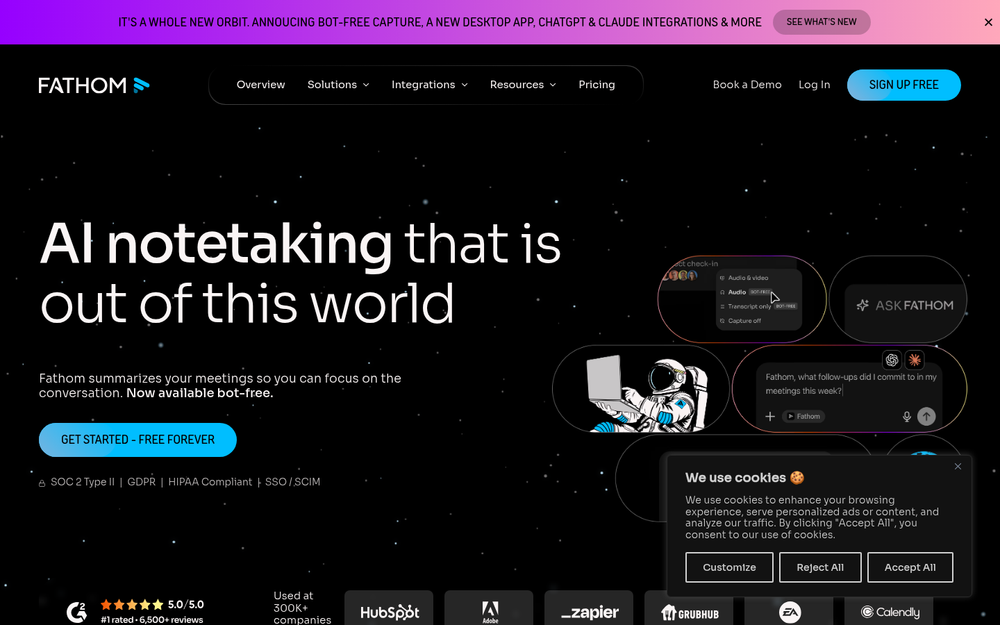Click the lock icon beside SOC 2 Type II
The width and height of the screenshot is (1000, 625).
(x=42, y=483)
